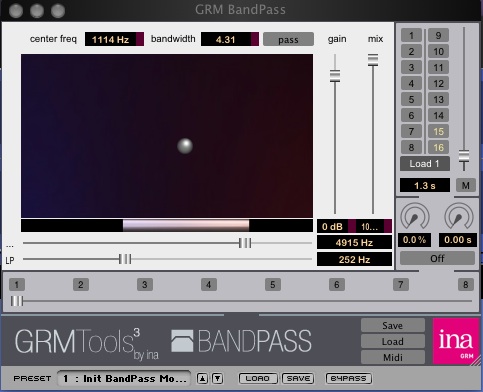The width and height of the screenshot is (483, 392).
Task: Click the LP cutoff slider handle
Action: (125, 259)
